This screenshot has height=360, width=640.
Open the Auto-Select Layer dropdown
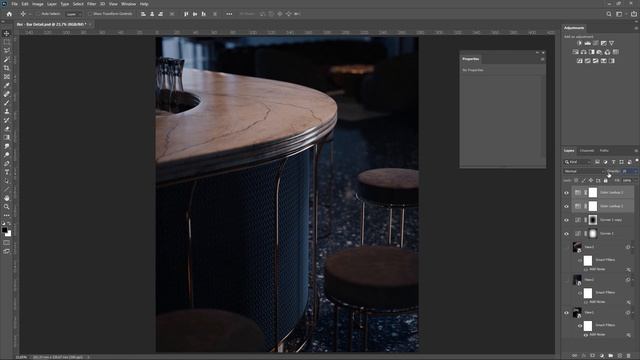pos(74,14)
